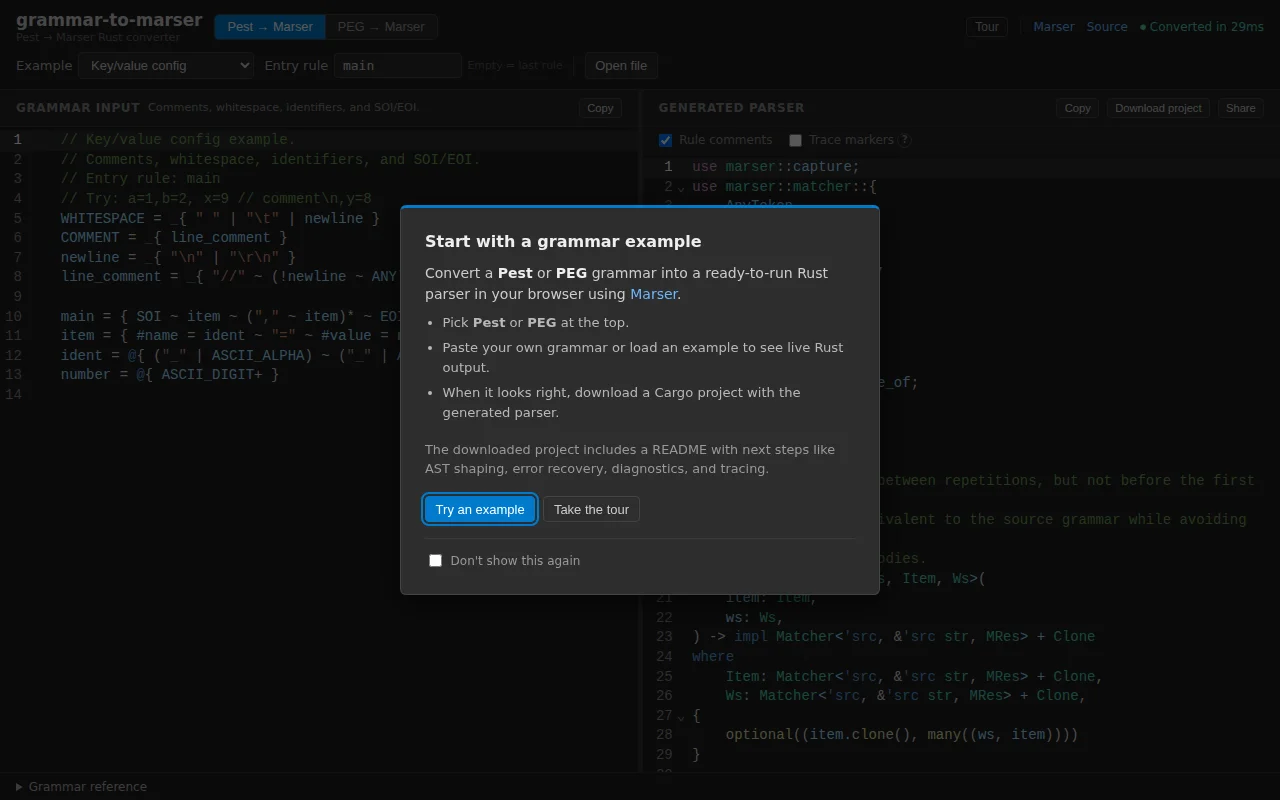This screenshot has width=1280, height=800.
Task: Click the Try an example button
Action: (480, 509)
